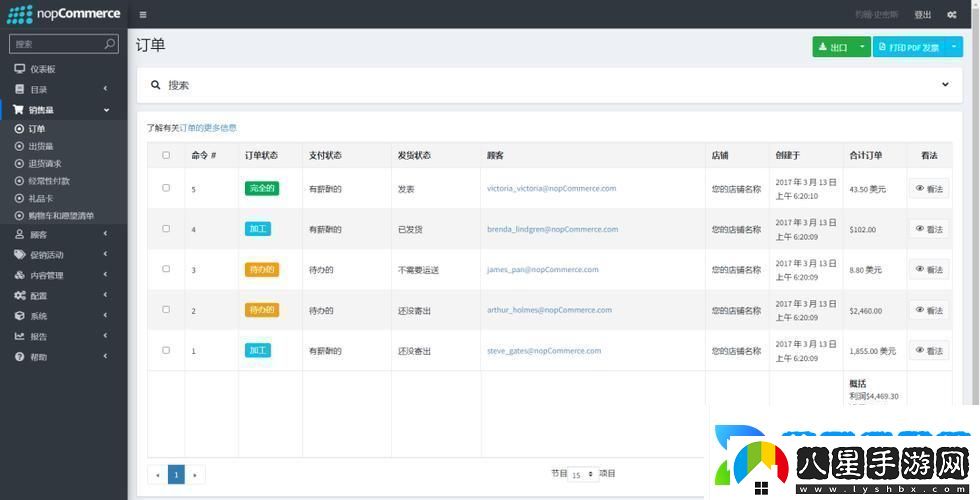Click the shopping cart icon 销售量
Viewport: 980px width, 500px height.
(x=18, y=109)
